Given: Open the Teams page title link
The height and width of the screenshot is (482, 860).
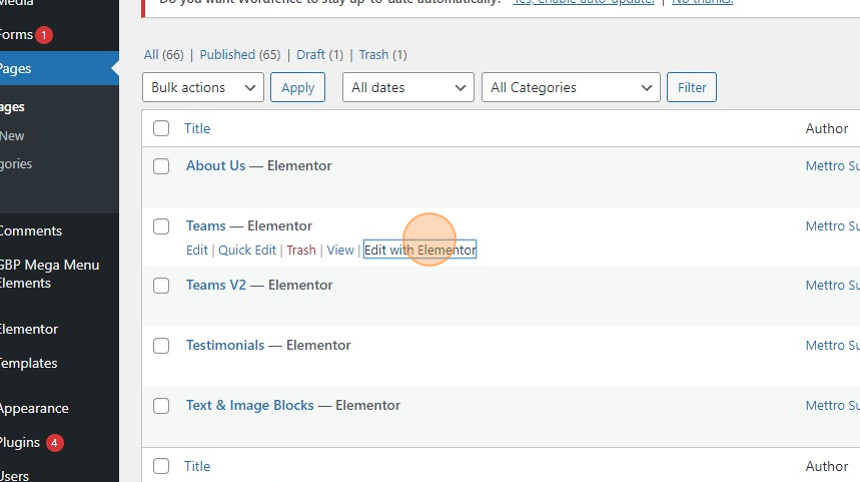Looking at the screenshot, I should pyautogui.click(x=206, y=226).
